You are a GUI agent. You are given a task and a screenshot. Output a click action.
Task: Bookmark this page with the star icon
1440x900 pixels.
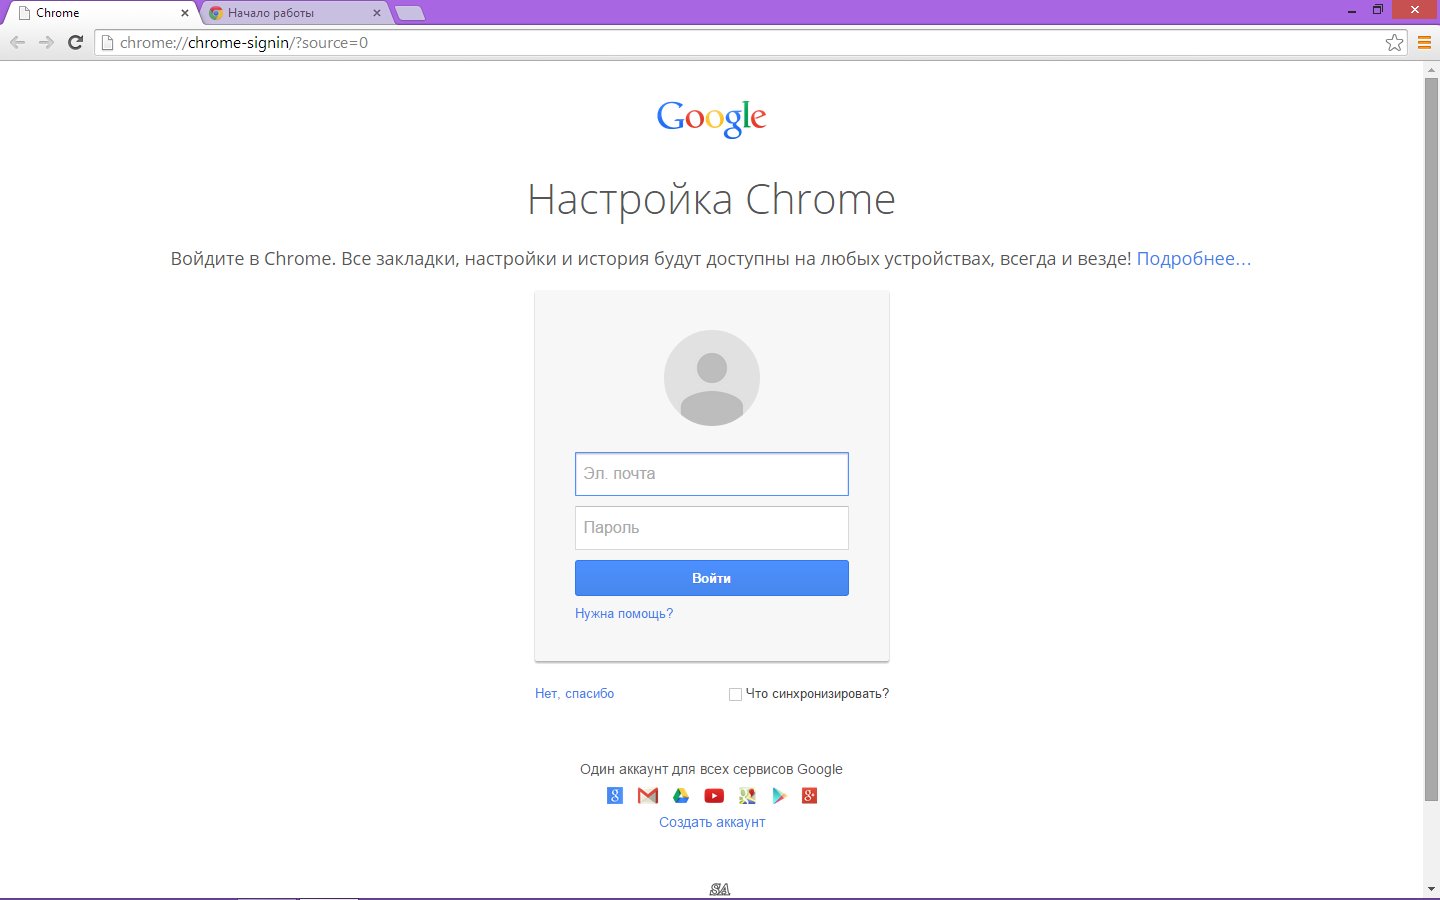coord(1394,42)
